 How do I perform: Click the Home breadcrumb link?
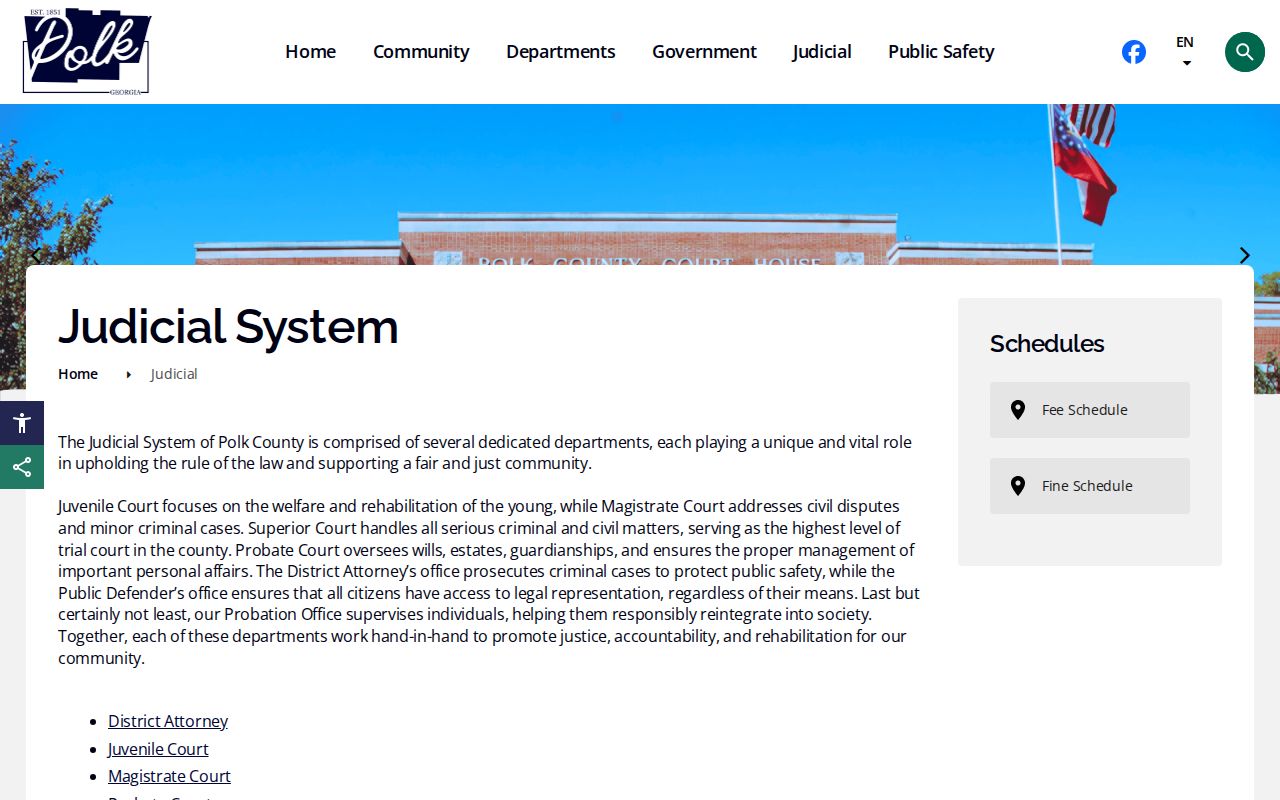[x=78, y=374]
